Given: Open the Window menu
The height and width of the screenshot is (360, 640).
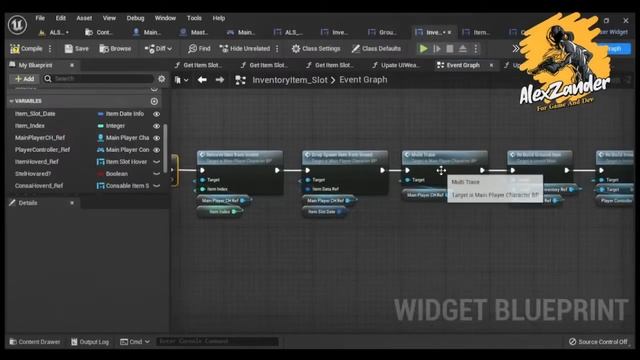Looking at the screenshot, I should tap(165, 18).
